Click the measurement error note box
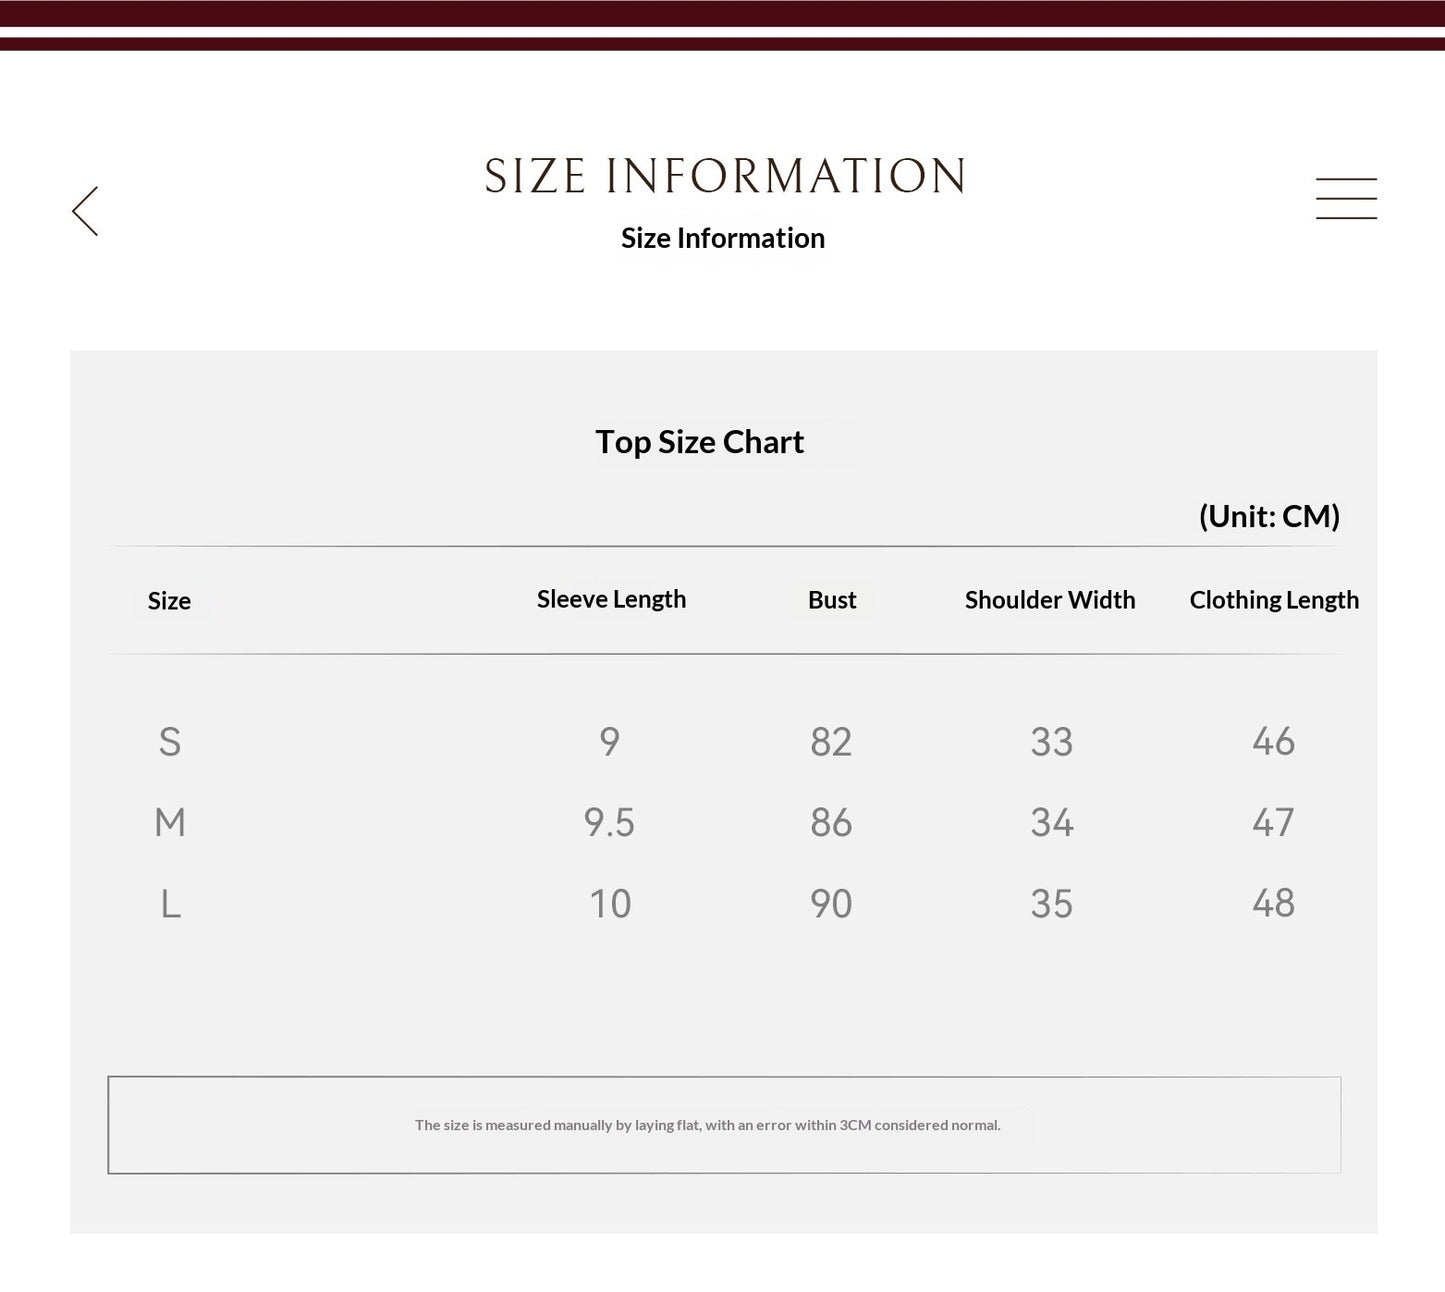This screenshot has width=1445, height=1292. [x=724, y=1125]
